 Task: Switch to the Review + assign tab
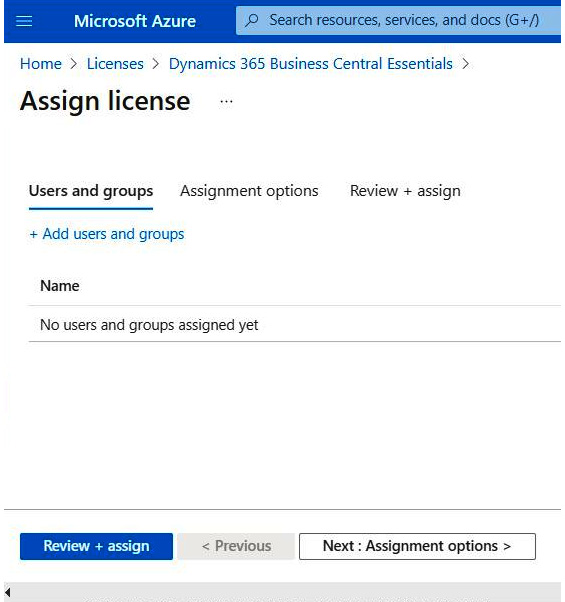tap(405, 191)
